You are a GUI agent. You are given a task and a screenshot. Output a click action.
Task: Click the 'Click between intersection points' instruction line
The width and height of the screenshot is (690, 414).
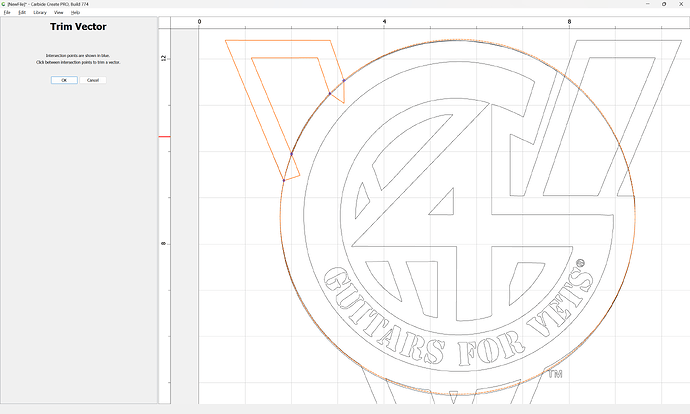[78, 62]
